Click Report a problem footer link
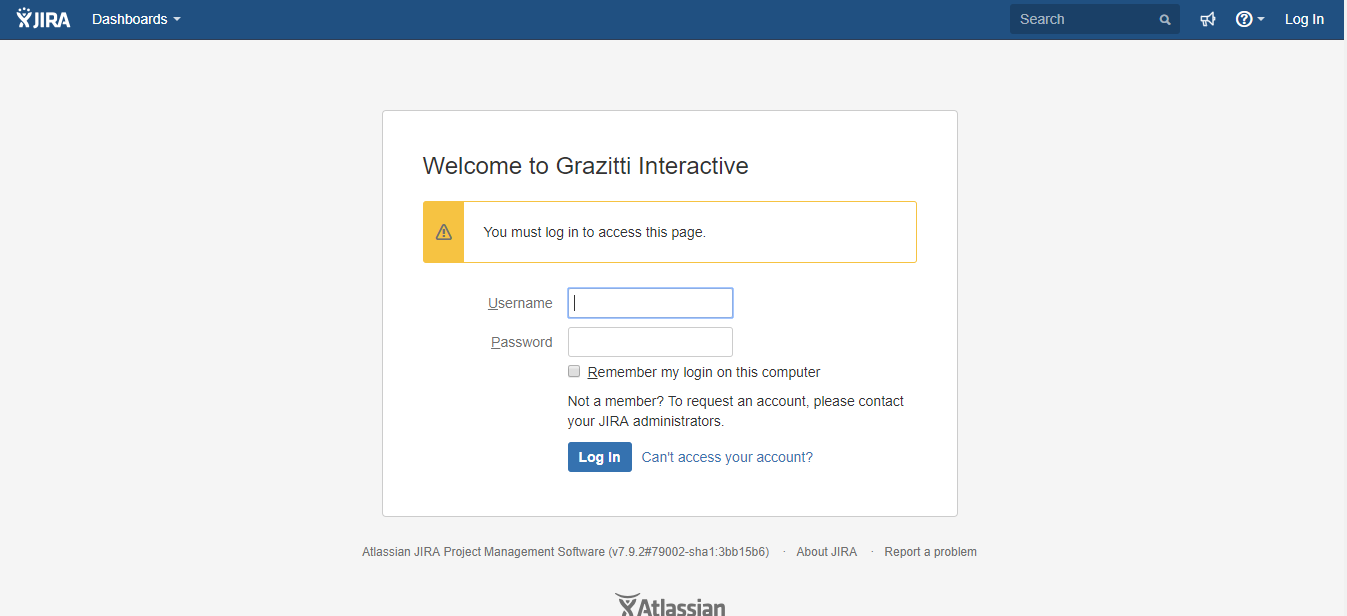 coord(930,552)
